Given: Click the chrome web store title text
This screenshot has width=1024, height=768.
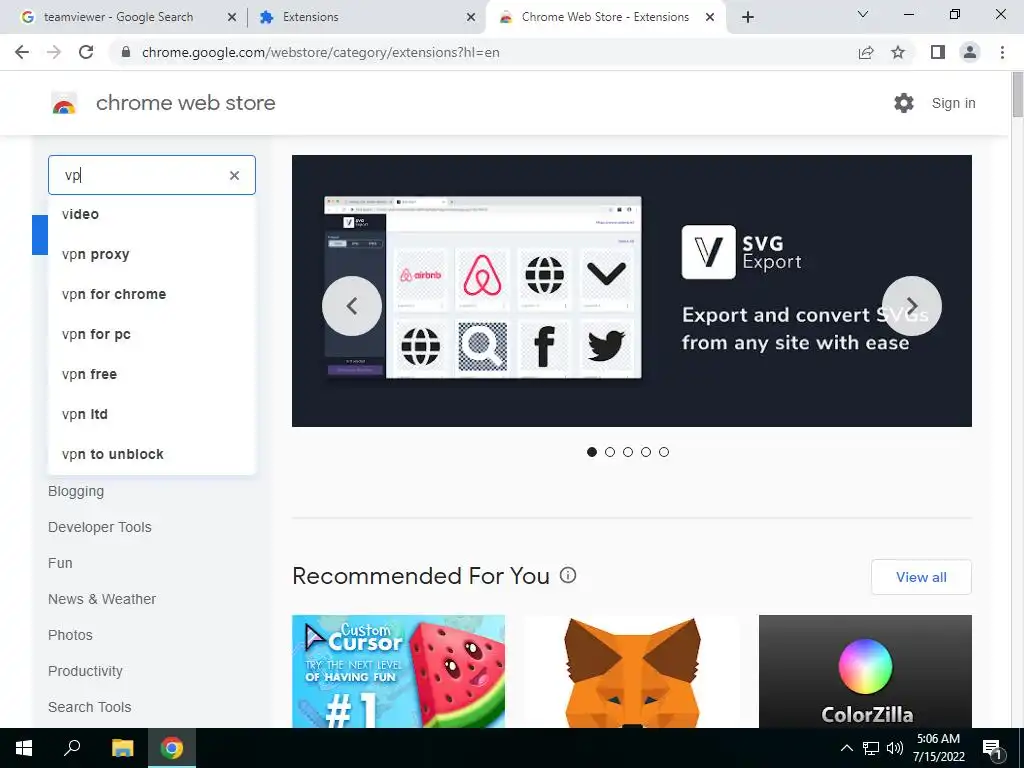Looking at the screenshot, I should [x=185, y=103].
